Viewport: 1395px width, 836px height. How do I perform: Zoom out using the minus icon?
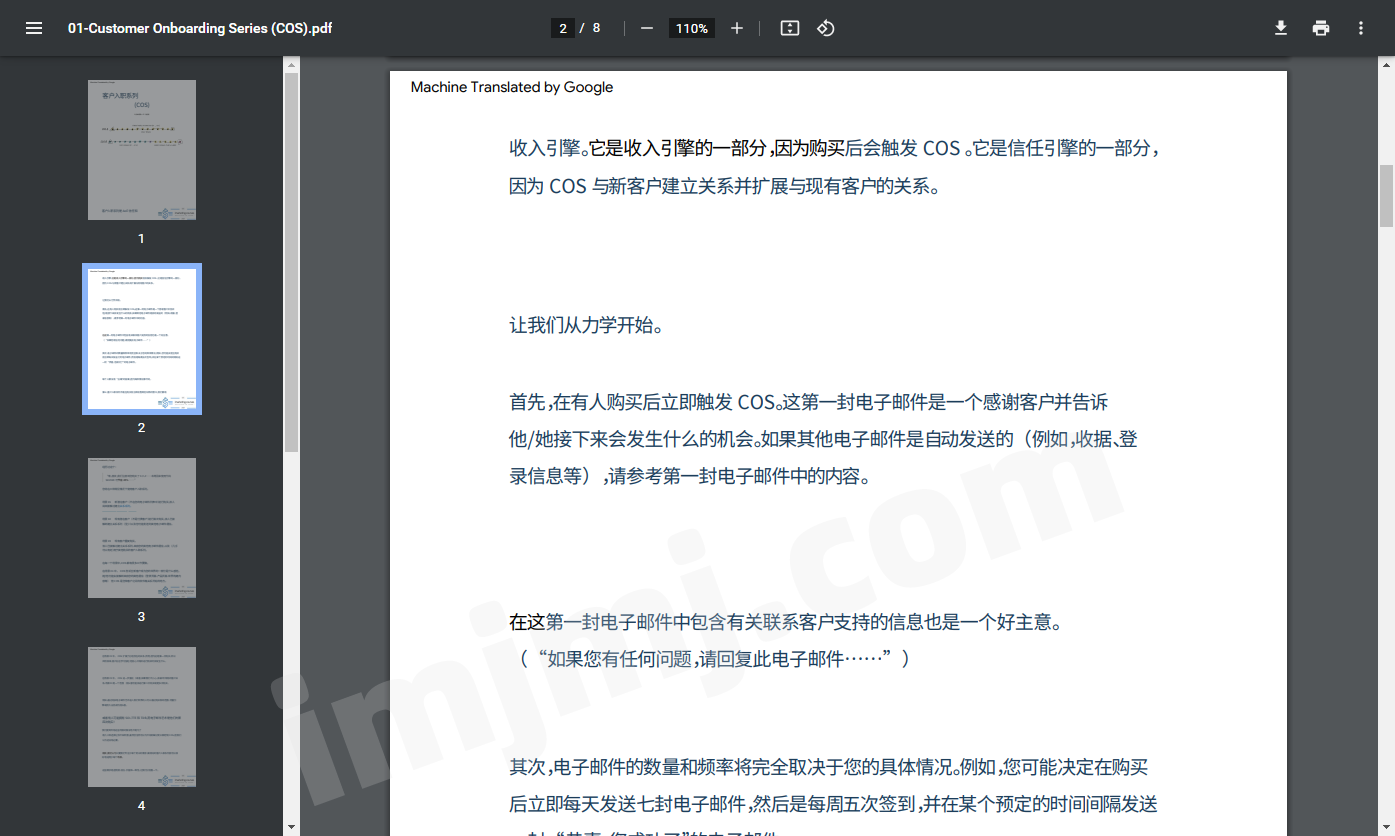[646, 28]
